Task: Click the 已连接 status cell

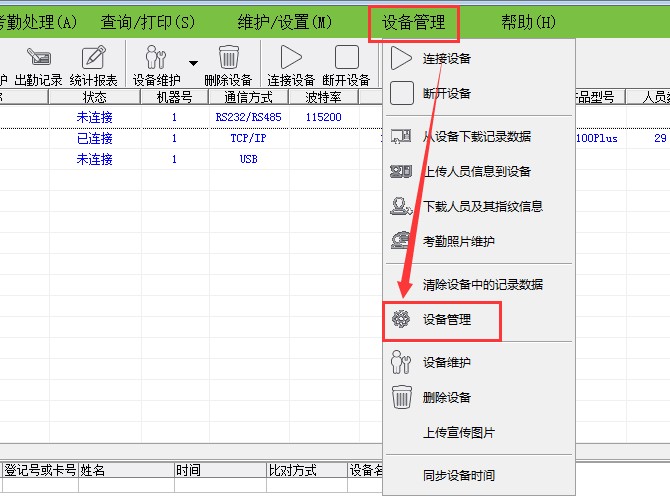Action: (94, 138)
